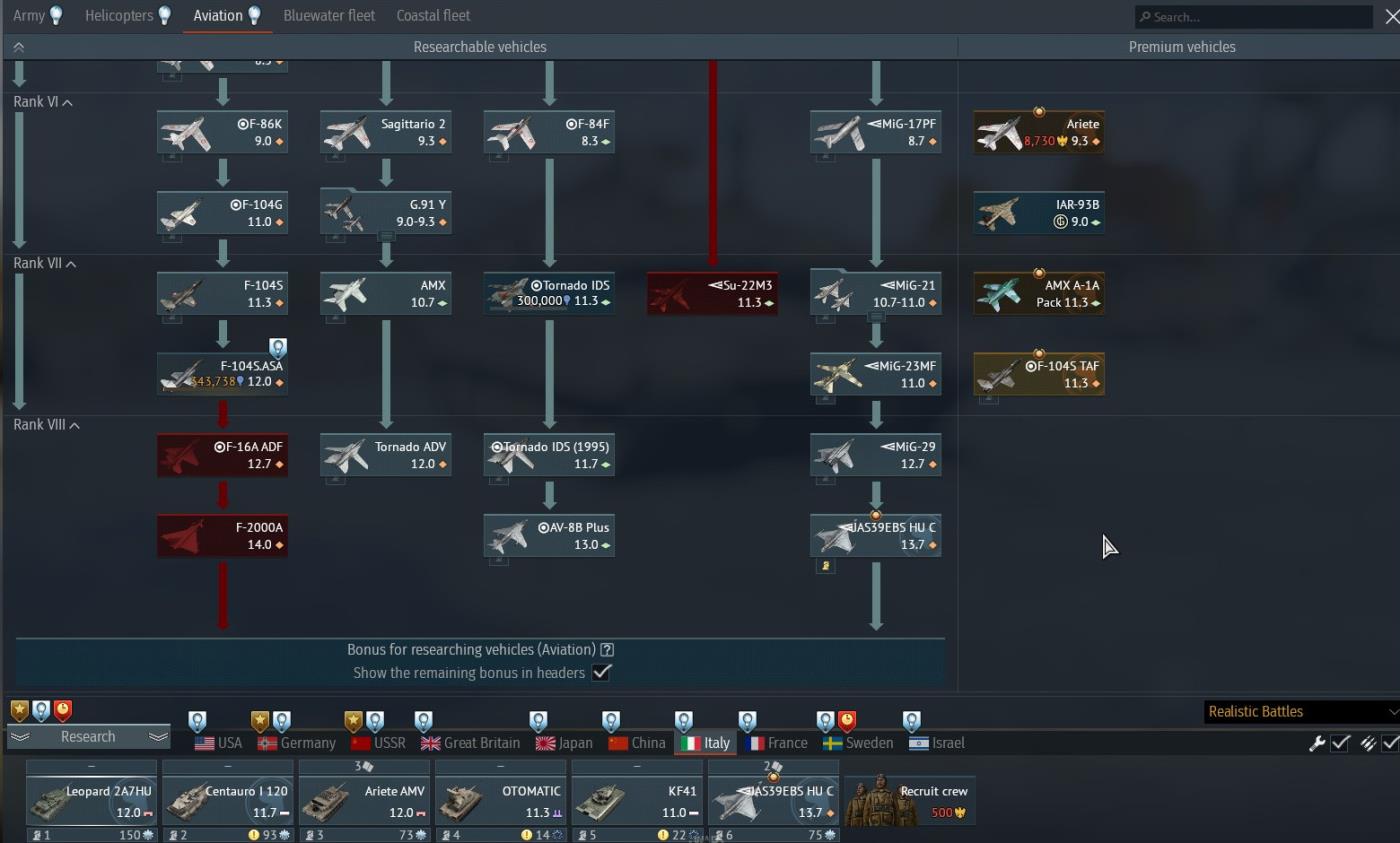Select the F-84F aircraft
The image size is (1400, 843).
click(x=549, y=132)
